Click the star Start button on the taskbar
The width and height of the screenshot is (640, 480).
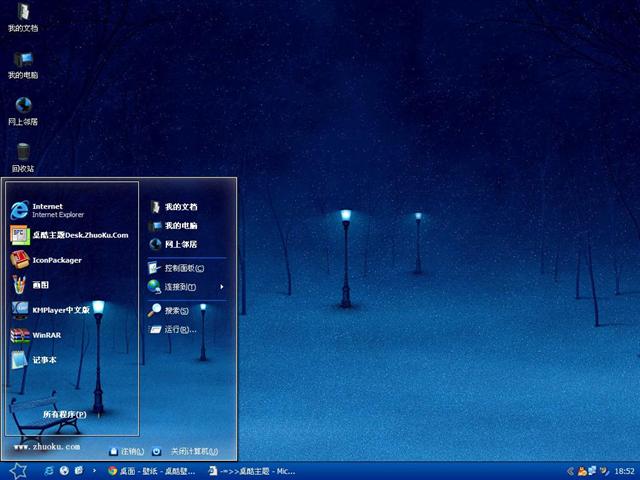click(17, 470)
